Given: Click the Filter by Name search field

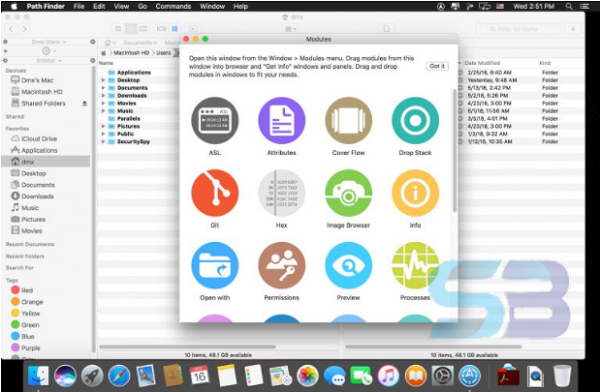Looking at the screenshot, I should 518,29.
